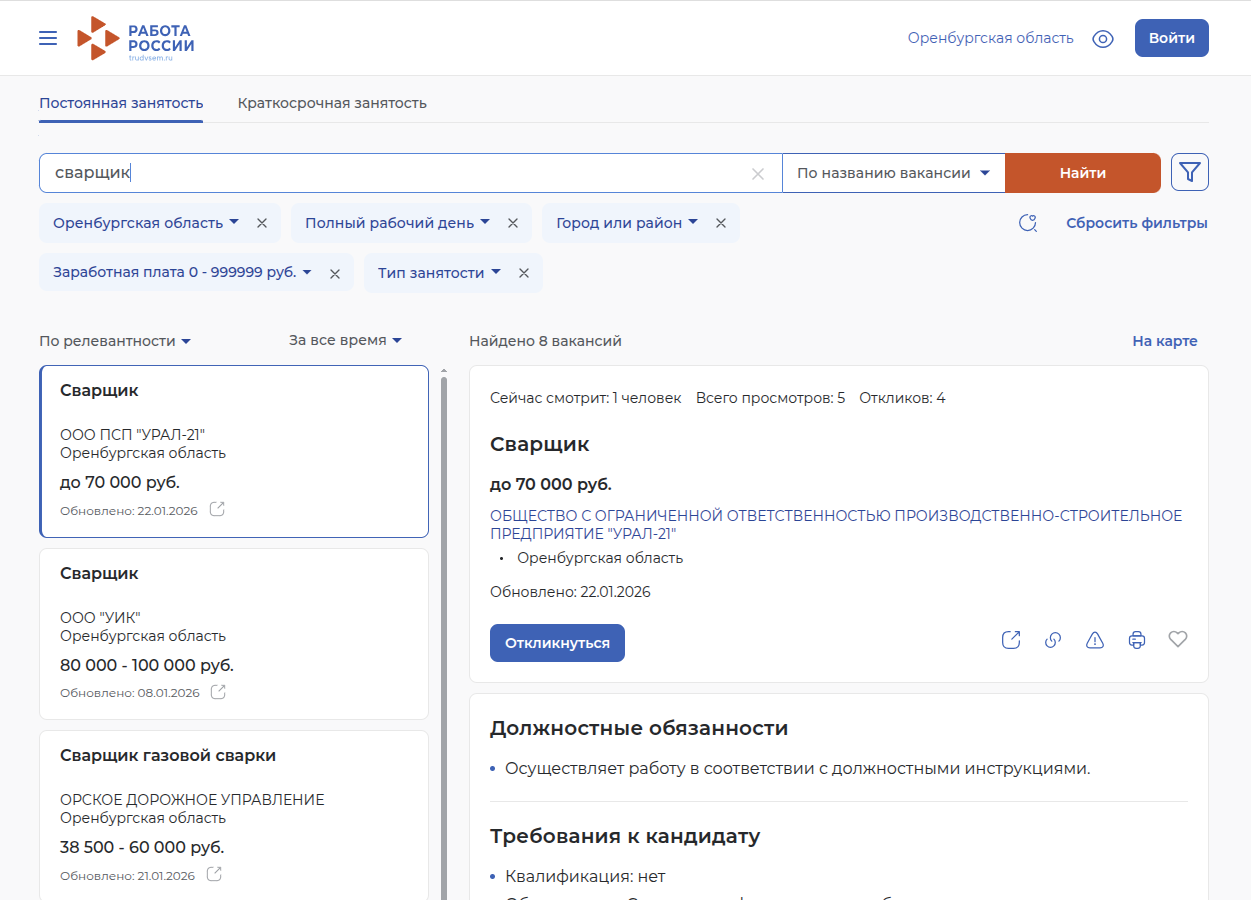Viewport: 1251px width, 900px height.
Task: Clear the search field text
Action: click(758, 174)
